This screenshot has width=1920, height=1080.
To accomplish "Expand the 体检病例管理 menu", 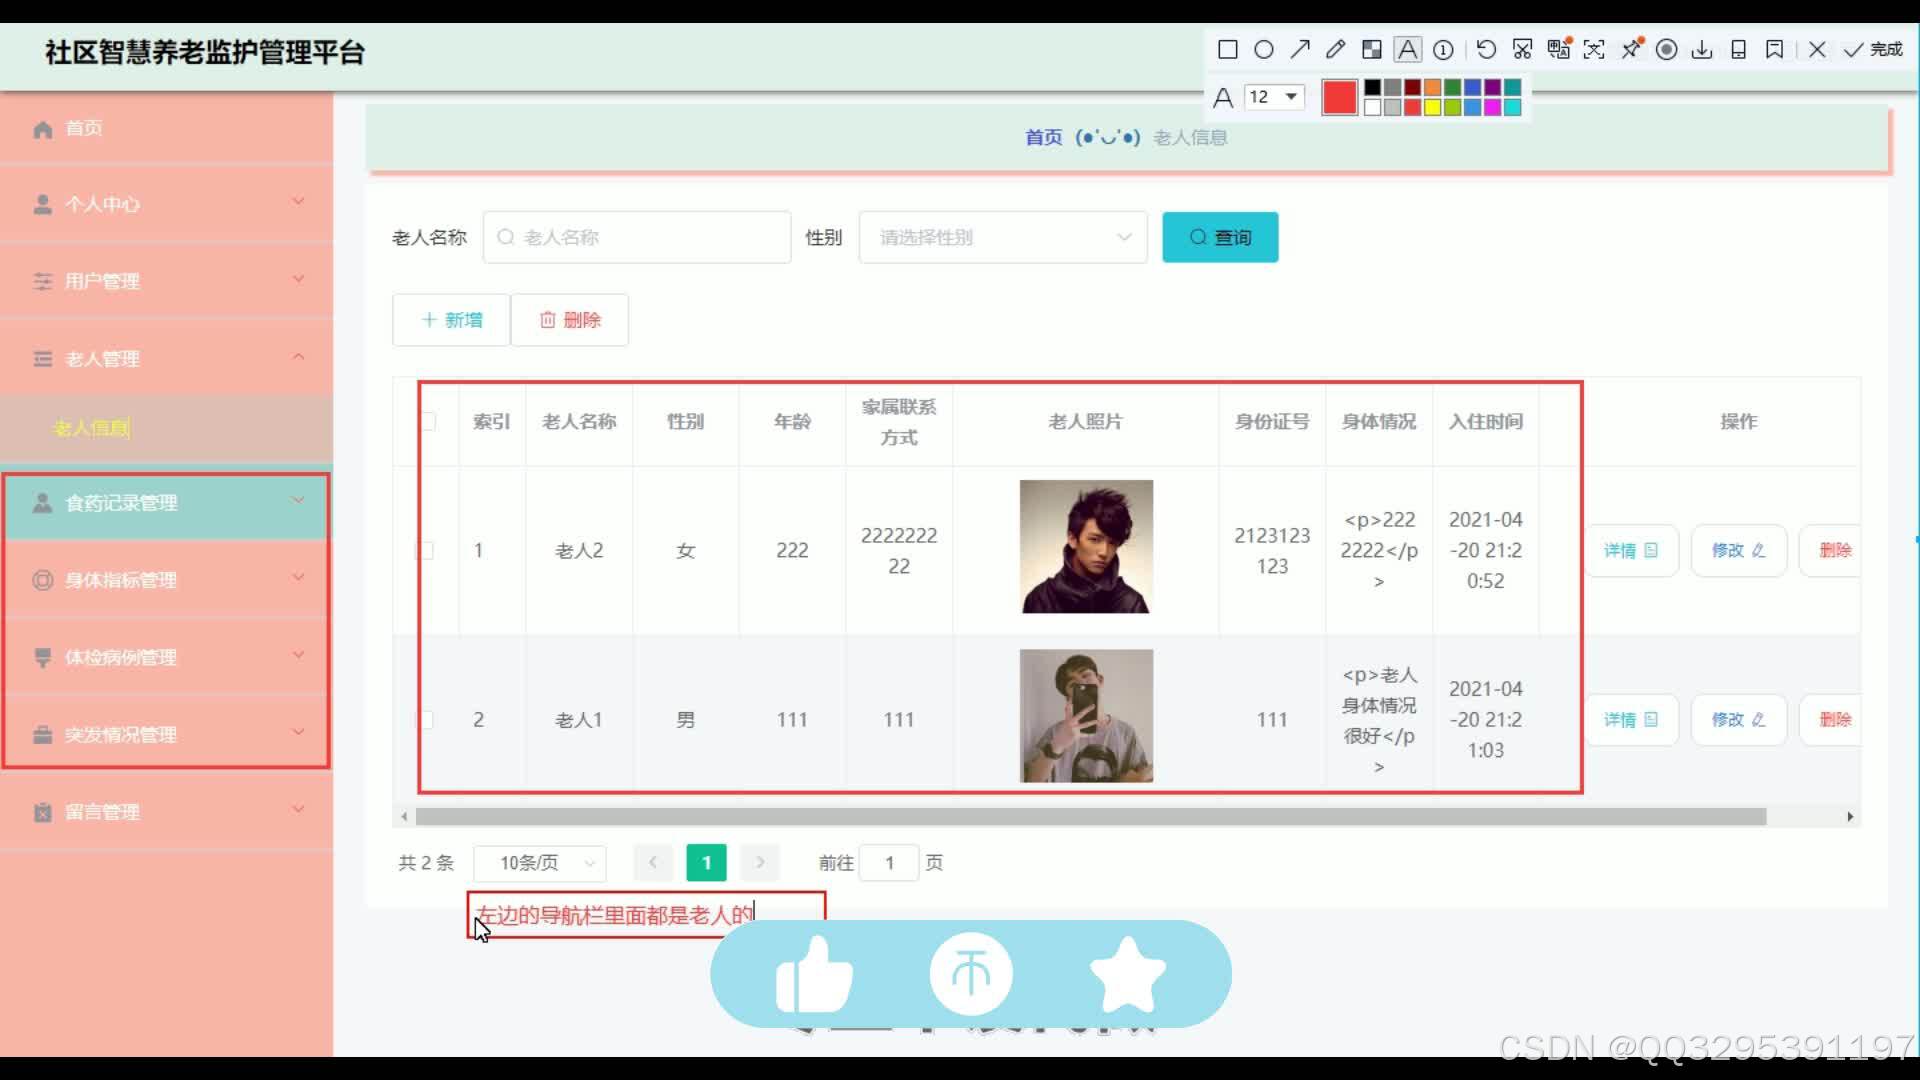I will pyautogui.click(x=166, y=657).
